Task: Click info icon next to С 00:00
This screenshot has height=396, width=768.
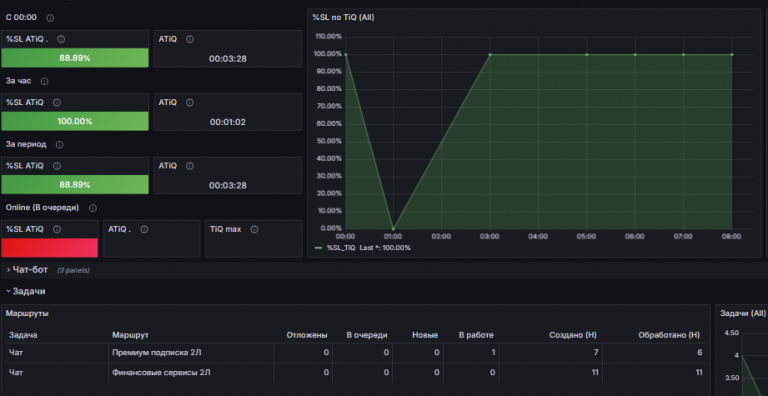Action: (x=50, y=18)
